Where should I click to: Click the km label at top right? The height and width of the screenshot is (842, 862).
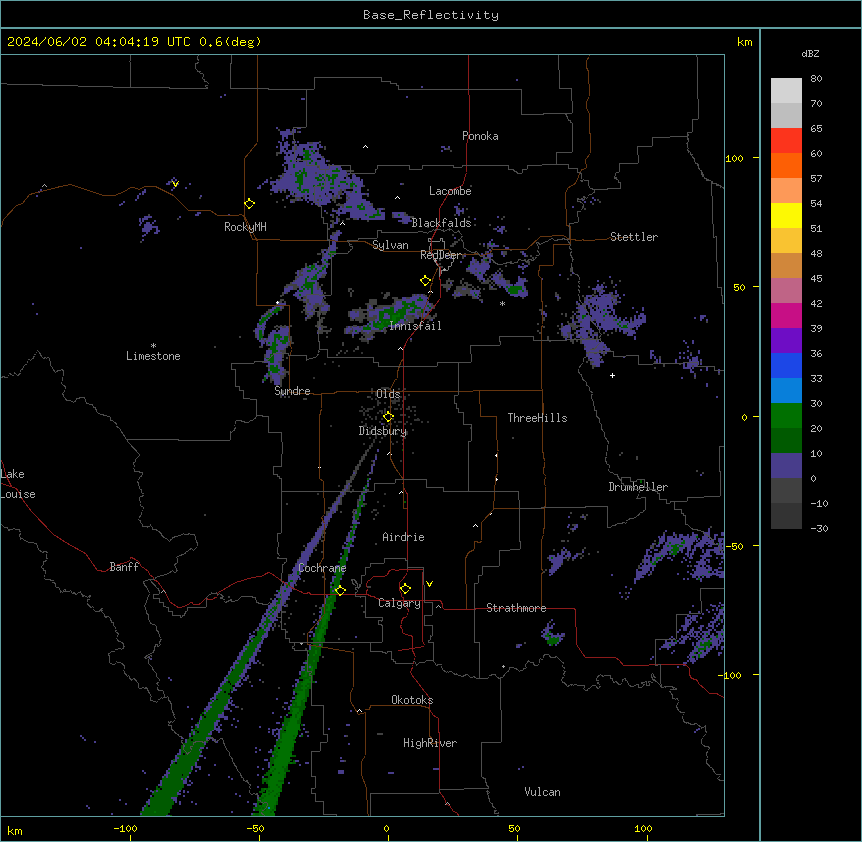tap(745, 42)
